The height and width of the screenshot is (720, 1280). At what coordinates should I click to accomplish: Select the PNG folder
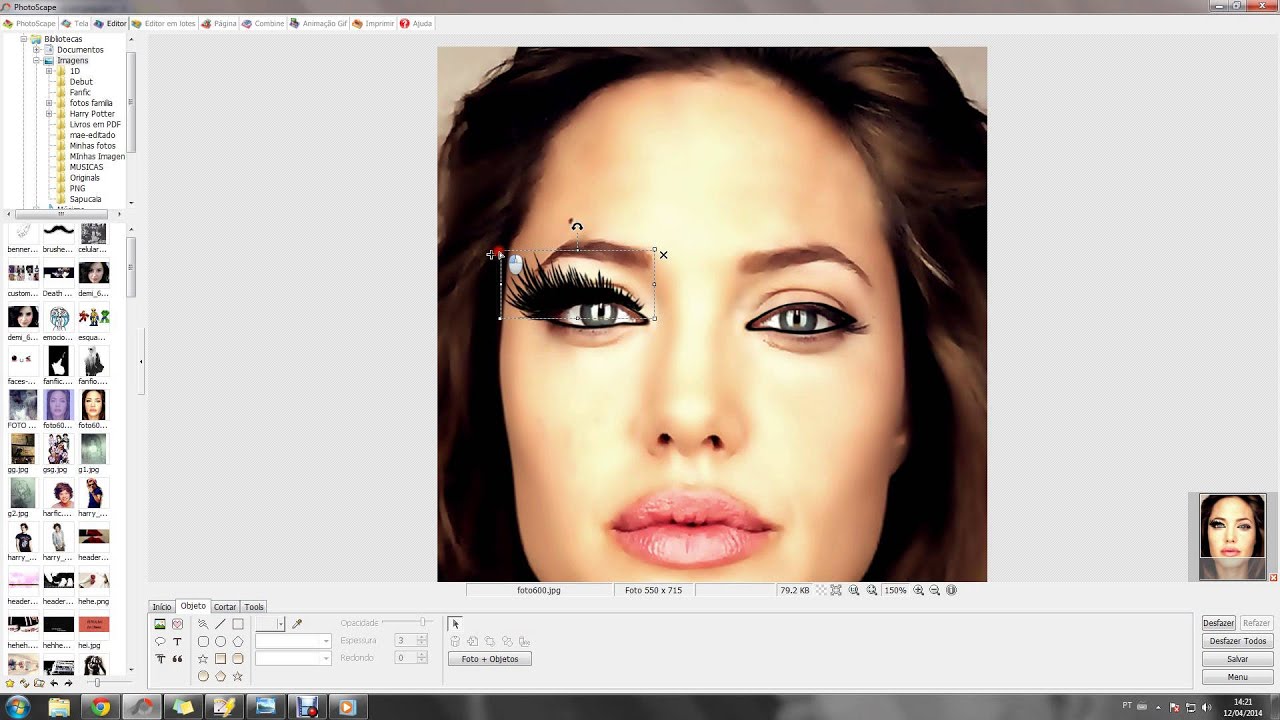click(77, 189)
